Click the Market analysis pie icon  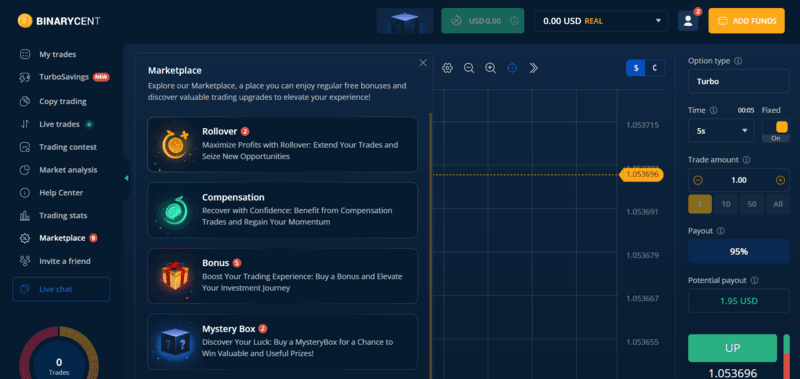coord(24,170)
